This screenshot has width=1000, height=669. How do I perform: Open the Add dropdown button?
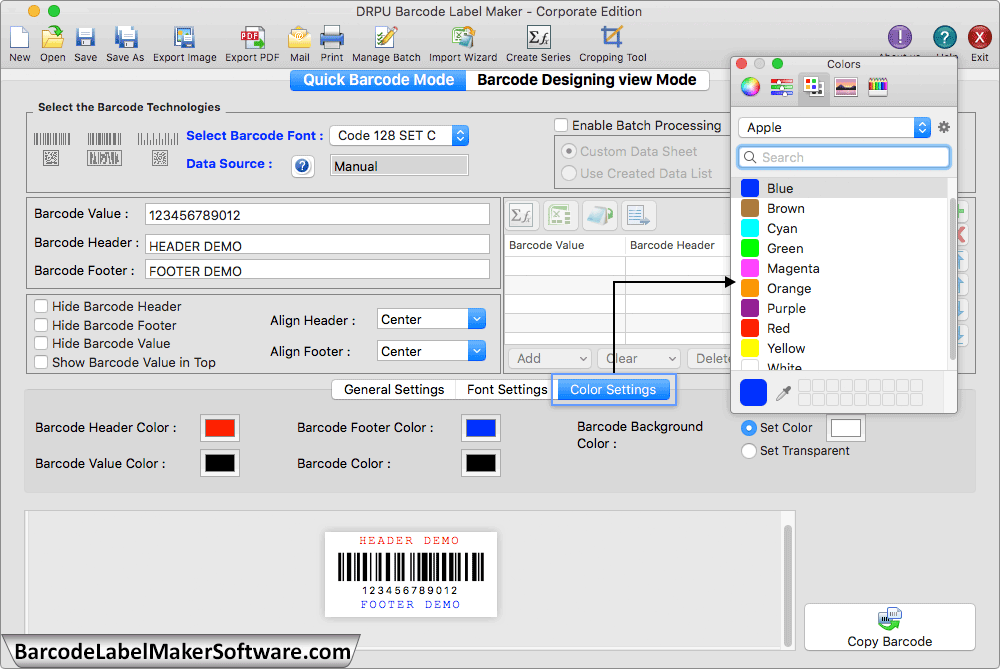click(x=550, y=358)
